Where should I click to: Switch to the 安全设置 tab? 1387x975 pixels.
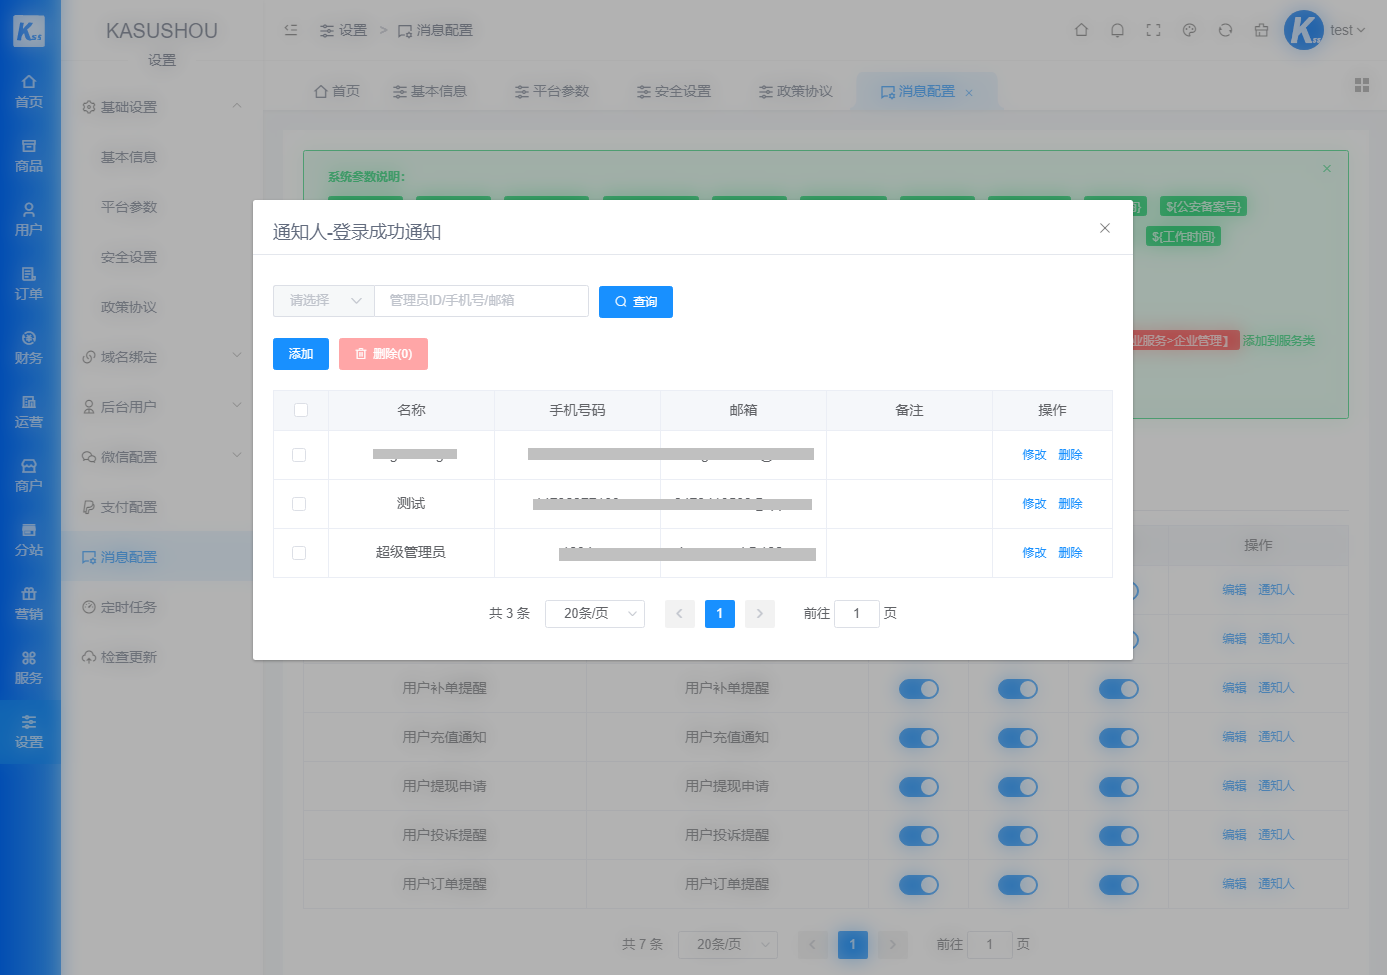[674, 91]
